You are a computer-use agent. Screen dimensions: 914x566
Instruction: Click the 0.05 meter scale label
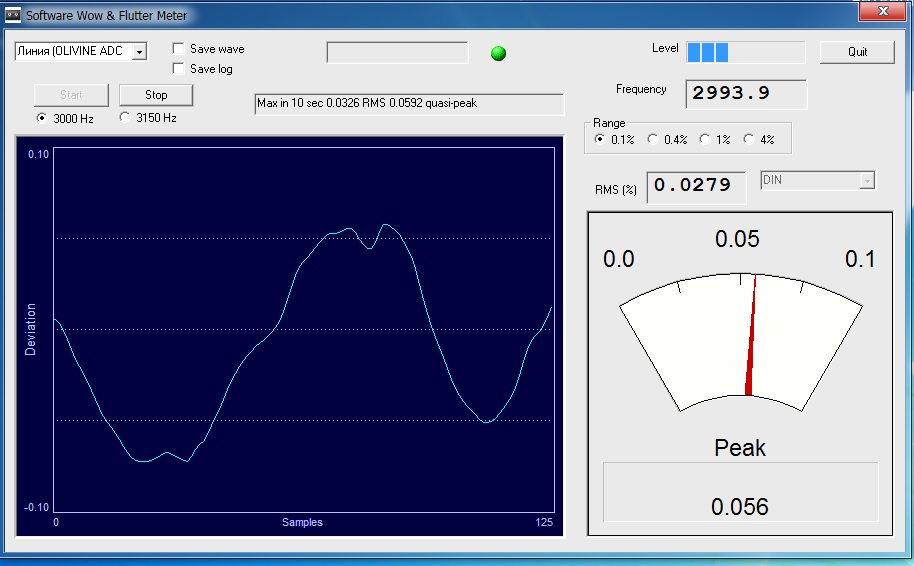[x=737, y=239]
